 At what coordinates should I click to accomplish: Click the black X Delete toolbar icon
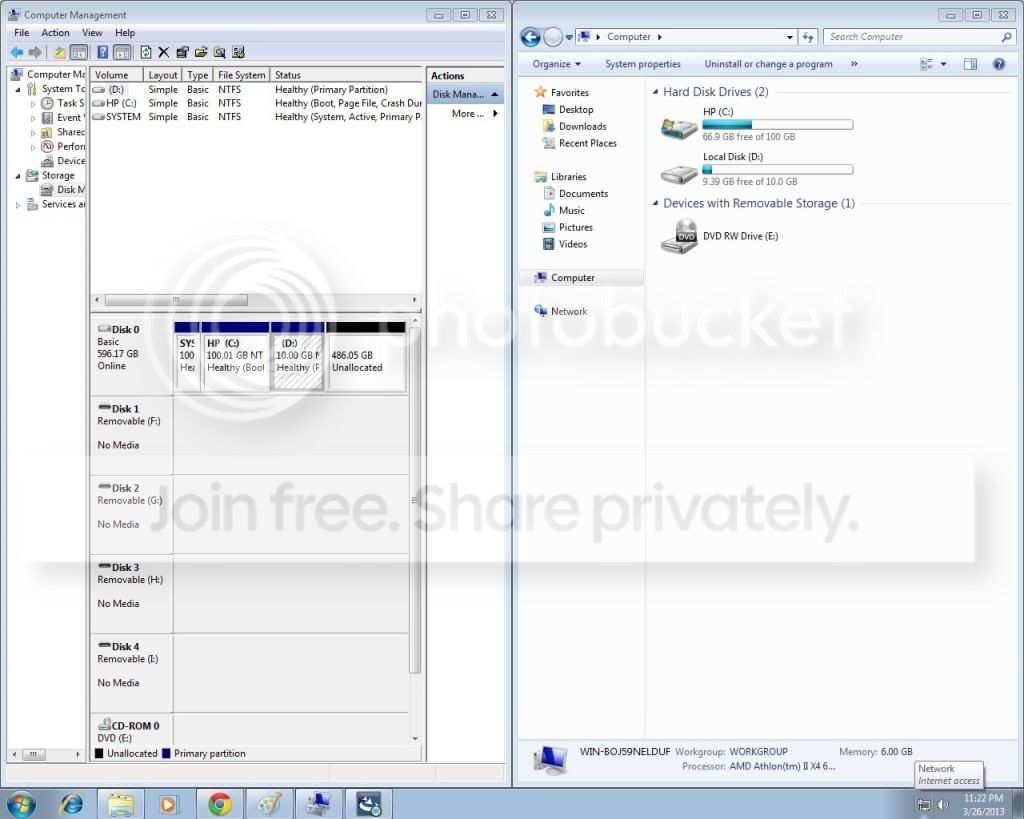coord(164,52)
